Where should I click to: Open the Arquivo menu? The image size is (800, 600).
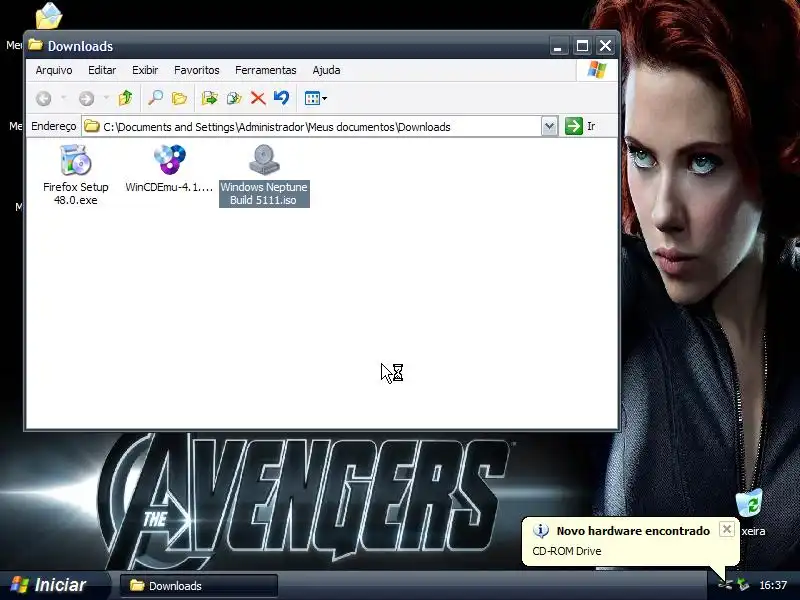click(x=54, y=70)
